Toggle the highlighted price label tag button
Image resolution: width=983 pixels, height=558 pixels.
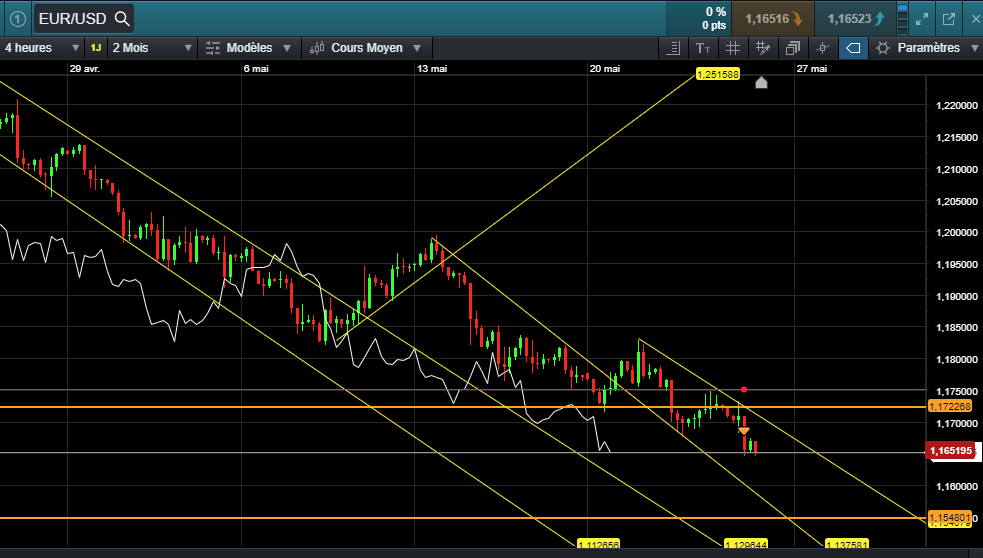[x=852, y=48]
